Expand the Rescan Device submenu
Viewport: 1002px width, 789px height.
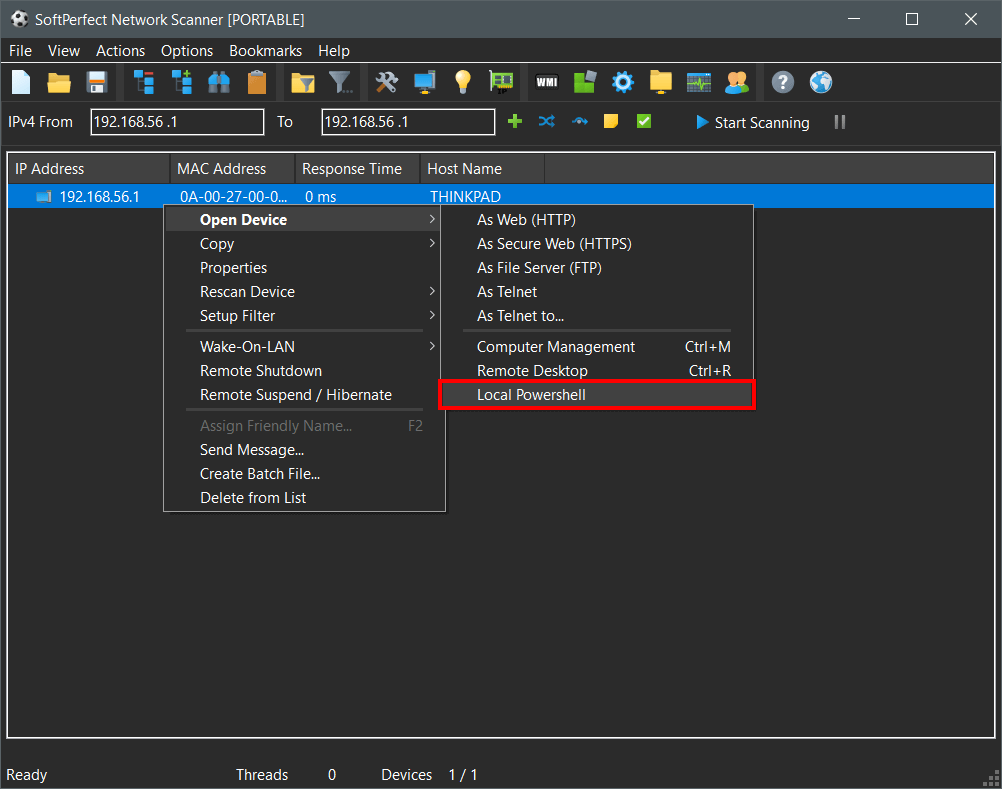[304, 292]
